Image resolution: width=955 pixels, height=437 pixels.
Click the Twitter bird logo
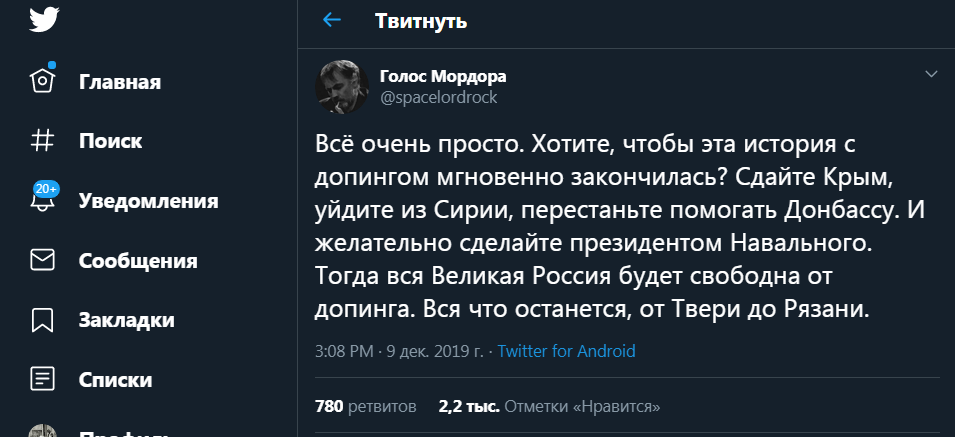43,20
